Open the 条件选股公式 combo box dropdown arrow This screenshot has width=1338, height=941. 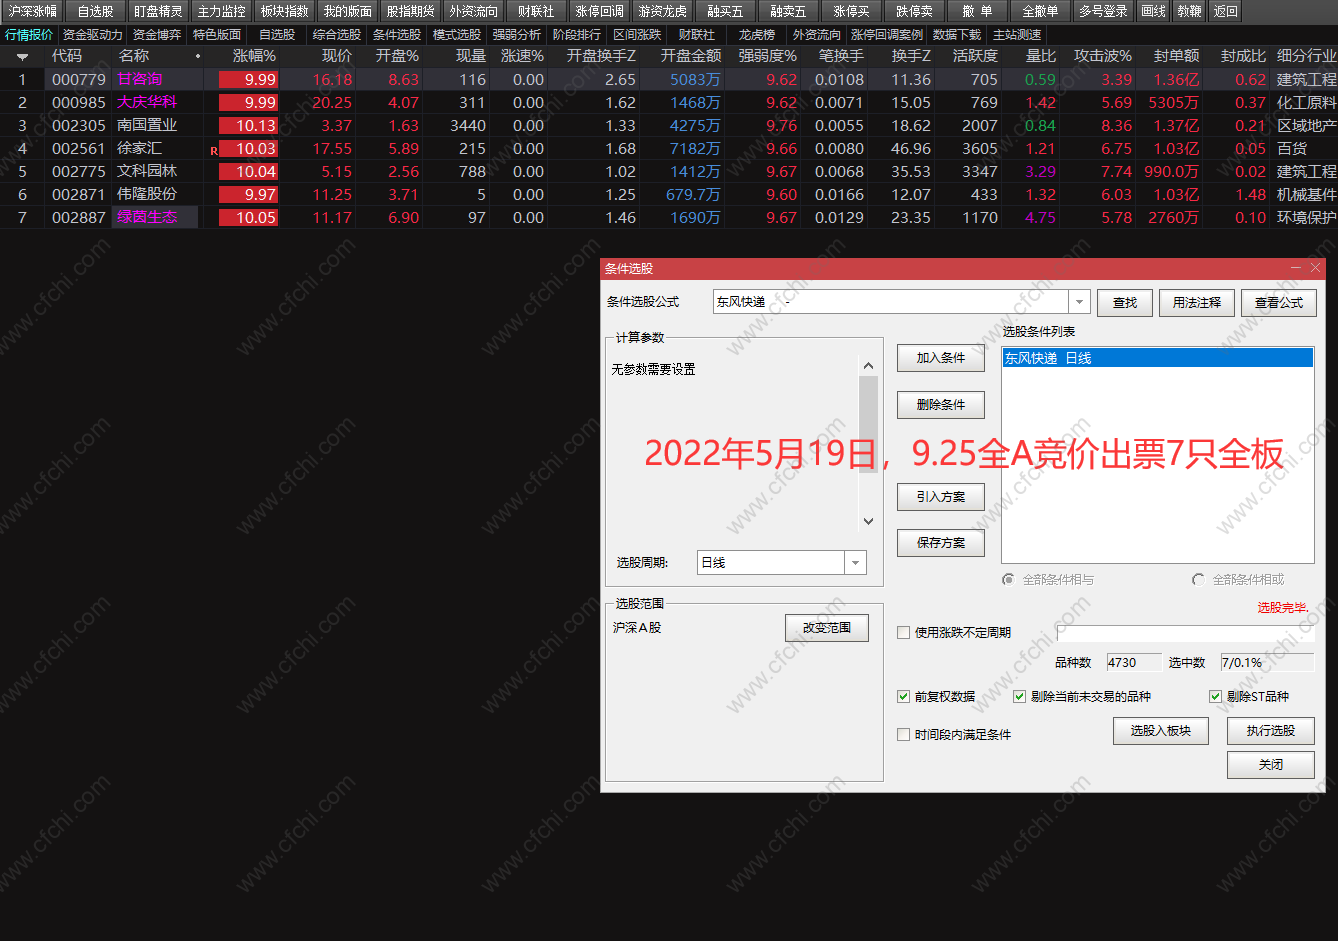click(1079, 302)
